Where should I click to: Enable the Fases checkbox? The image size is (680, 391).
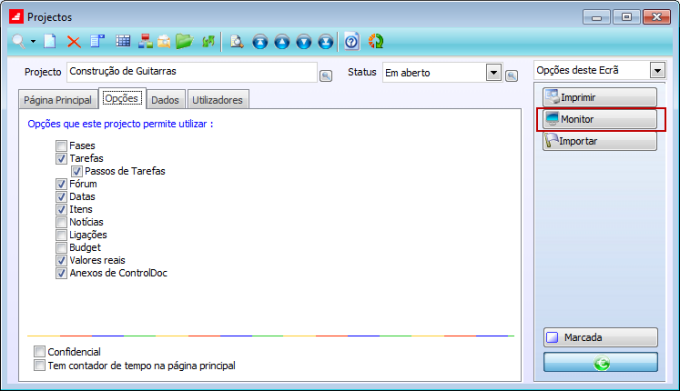tap(61, 146)
